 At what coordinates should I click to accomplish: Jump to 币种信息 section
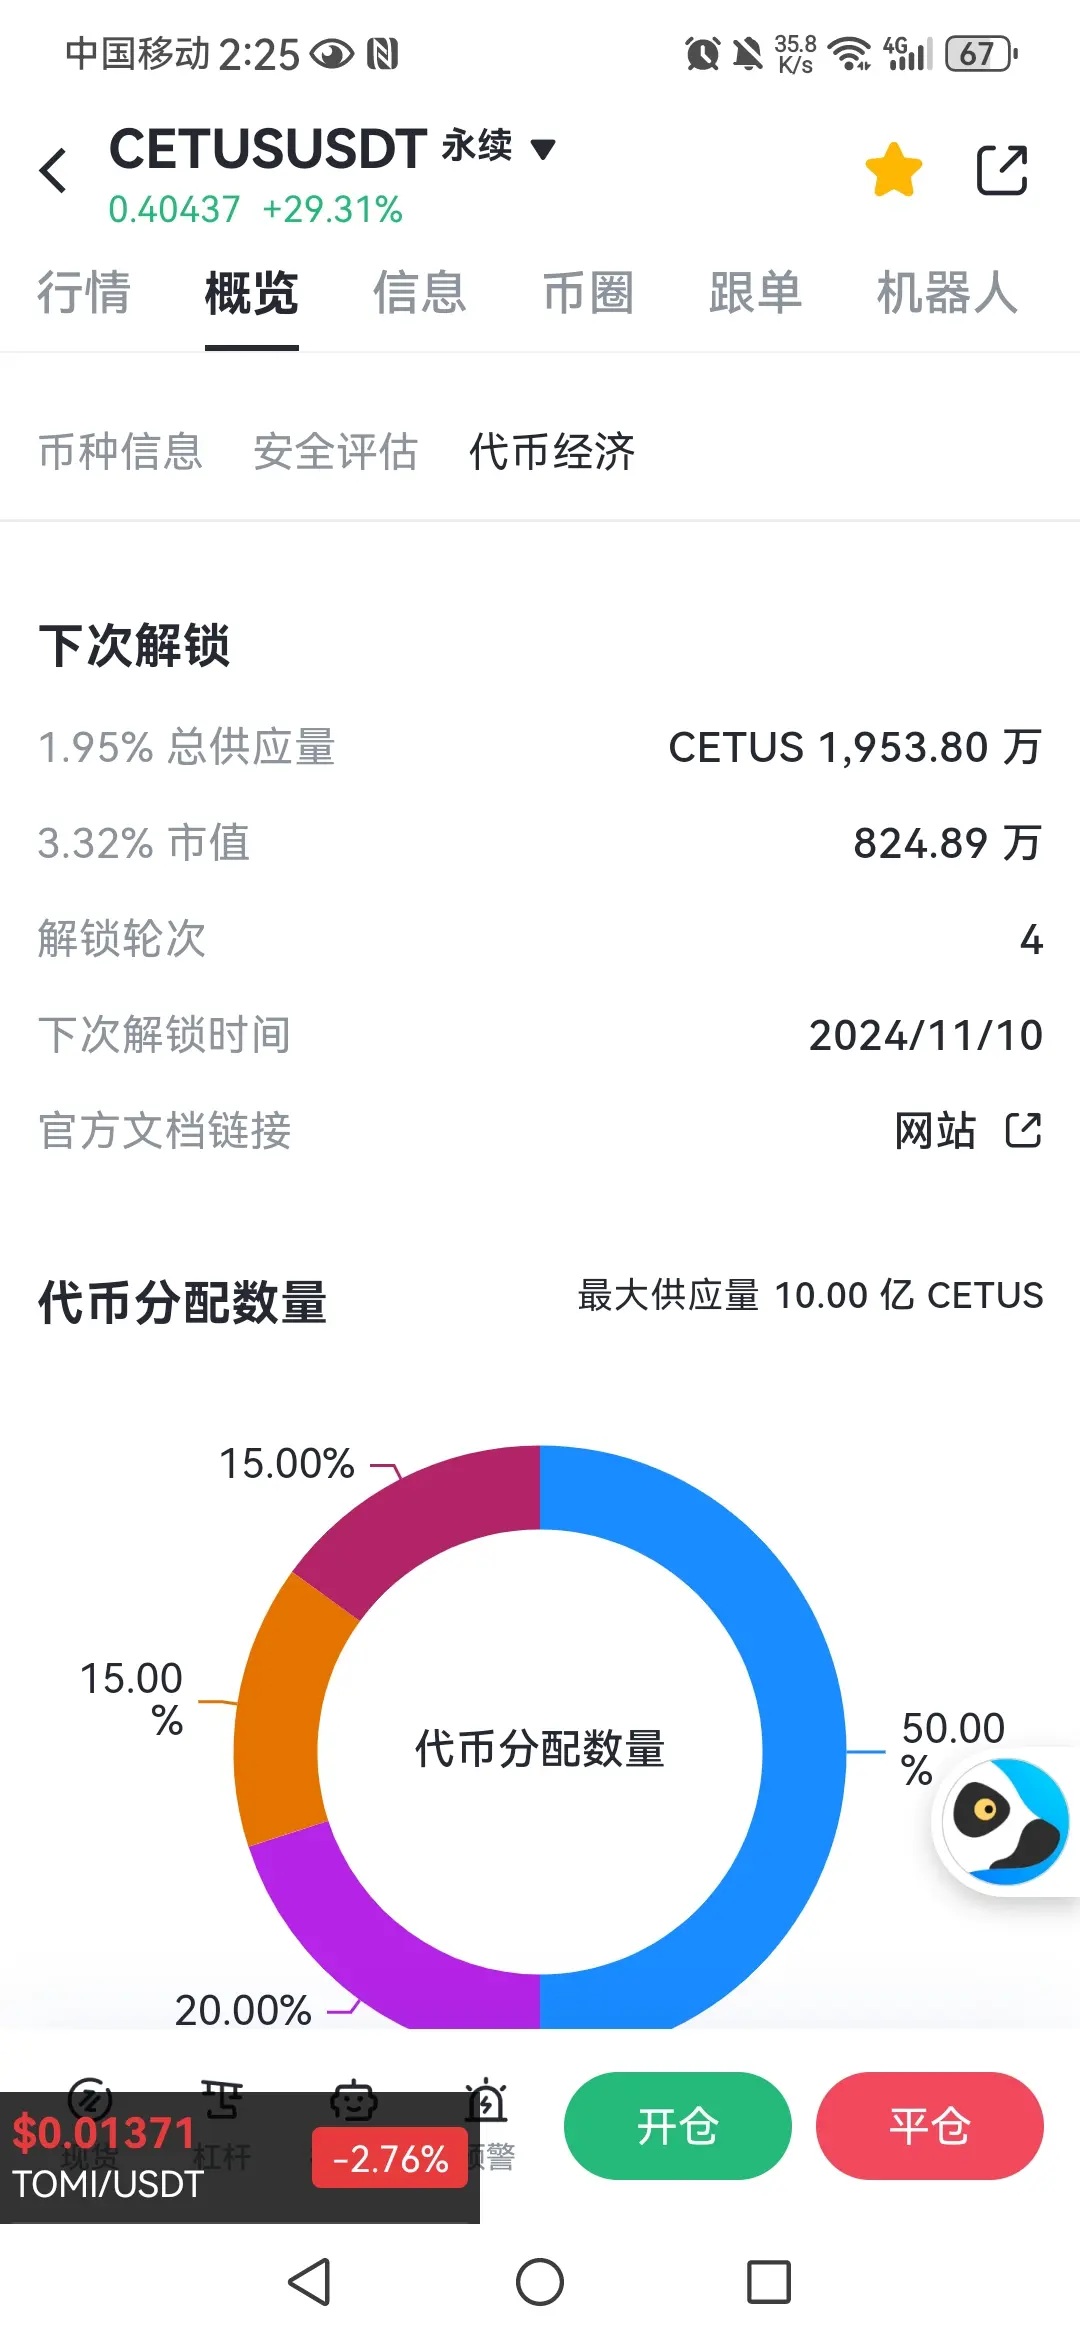pos(120,451)
